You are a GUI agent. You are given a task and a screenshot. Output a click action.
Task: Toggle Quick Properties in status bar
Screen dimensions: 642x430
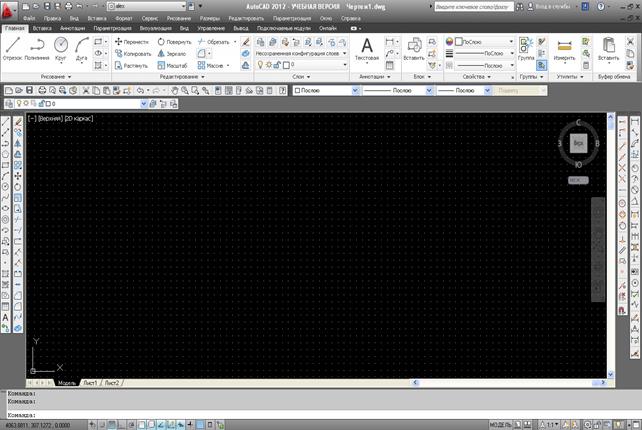point(210,425)
